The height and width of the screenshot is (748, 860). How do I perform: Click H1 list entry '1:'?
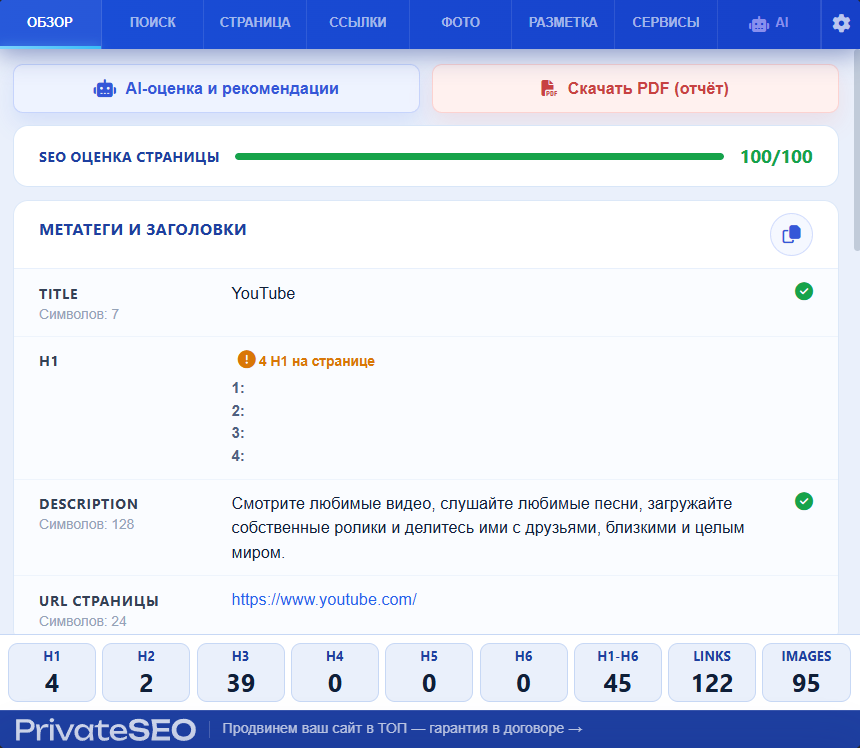click(x=238, y=388)
